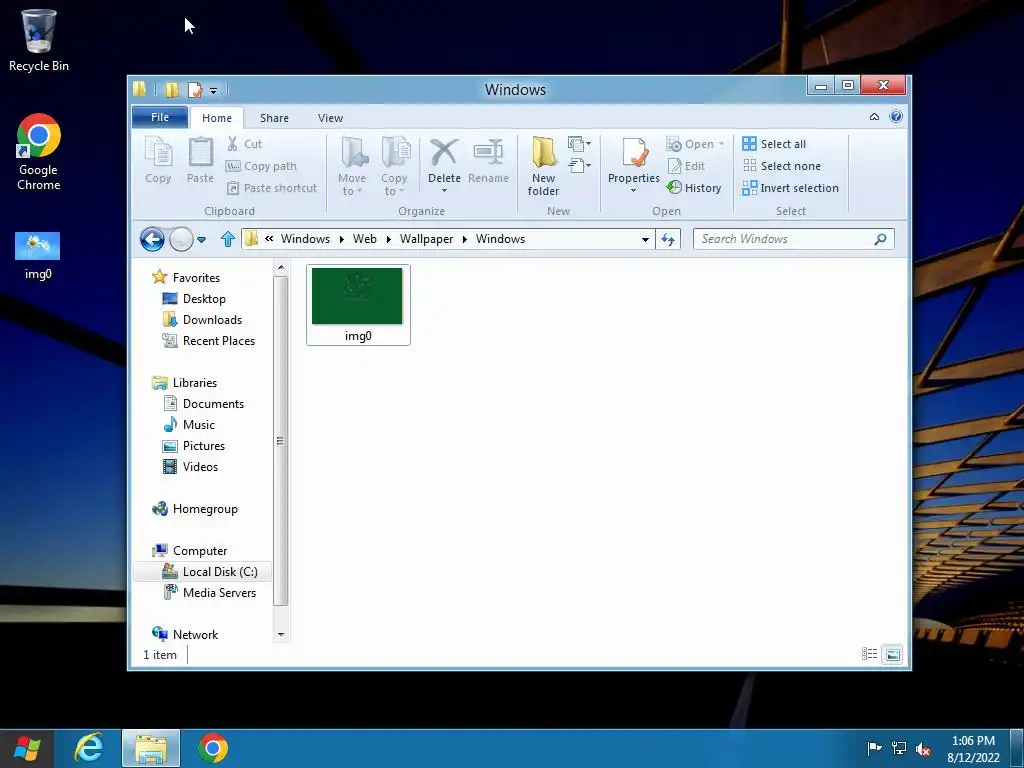The height and width of the screenshot is (768, 1024).
Task: Click quick access New folder icon
Action: [x=172, y=89]
